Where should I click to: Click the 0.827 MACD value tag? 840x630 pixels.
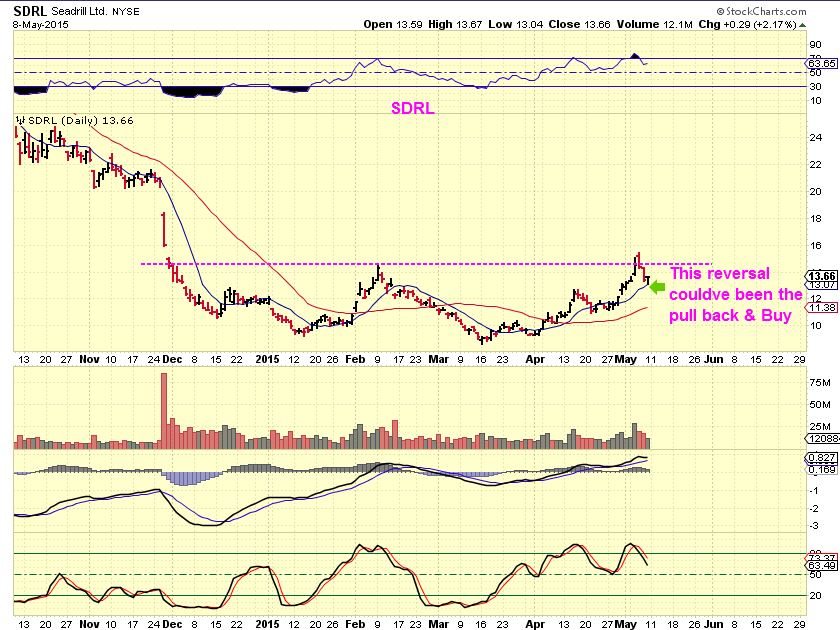(x=821, y=458)
